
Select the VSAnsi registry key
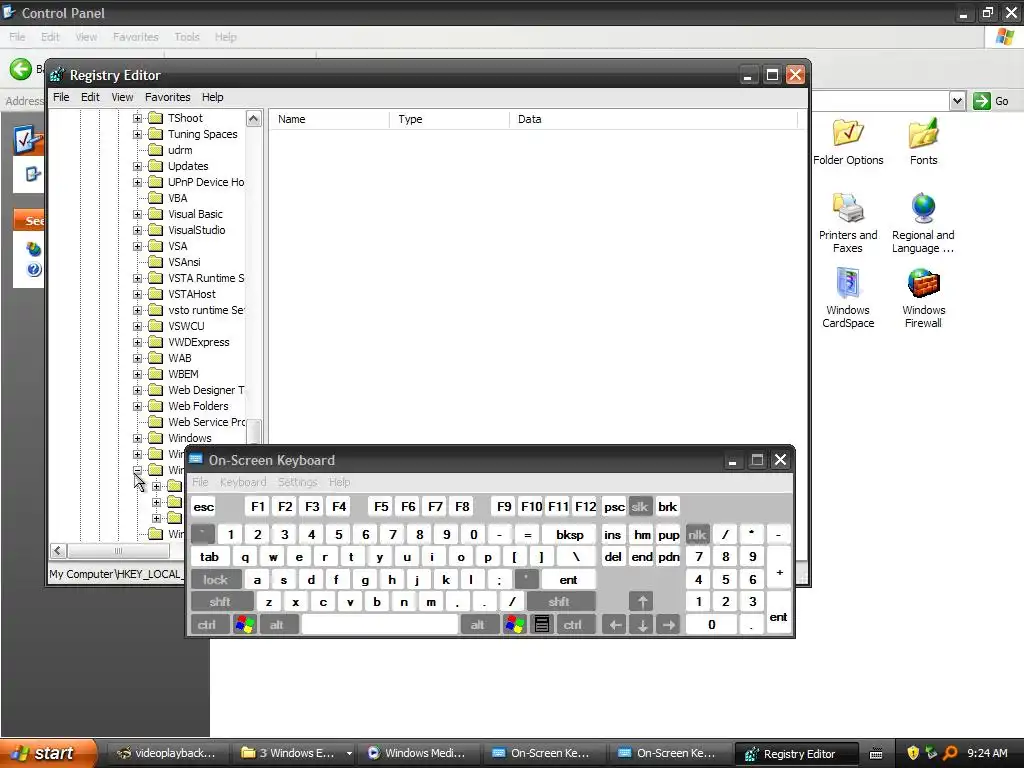[184, 262]
